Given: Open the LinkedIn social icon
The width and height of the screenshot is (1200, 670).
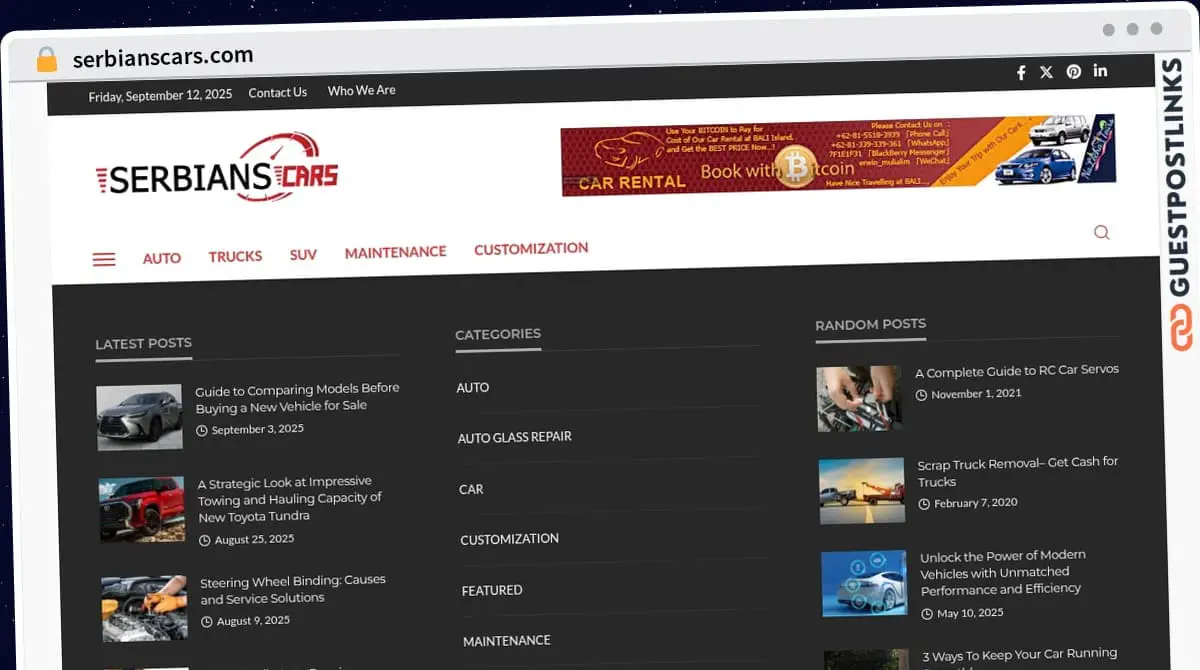Looking at the screenshot, I should (1100, 70).
